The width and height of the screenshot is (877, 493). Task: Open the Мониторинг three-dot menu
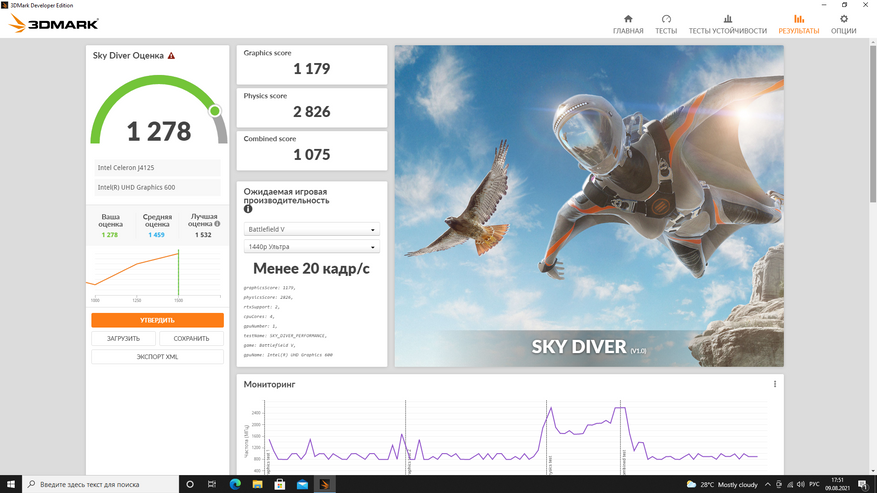[x=775, y=384]
